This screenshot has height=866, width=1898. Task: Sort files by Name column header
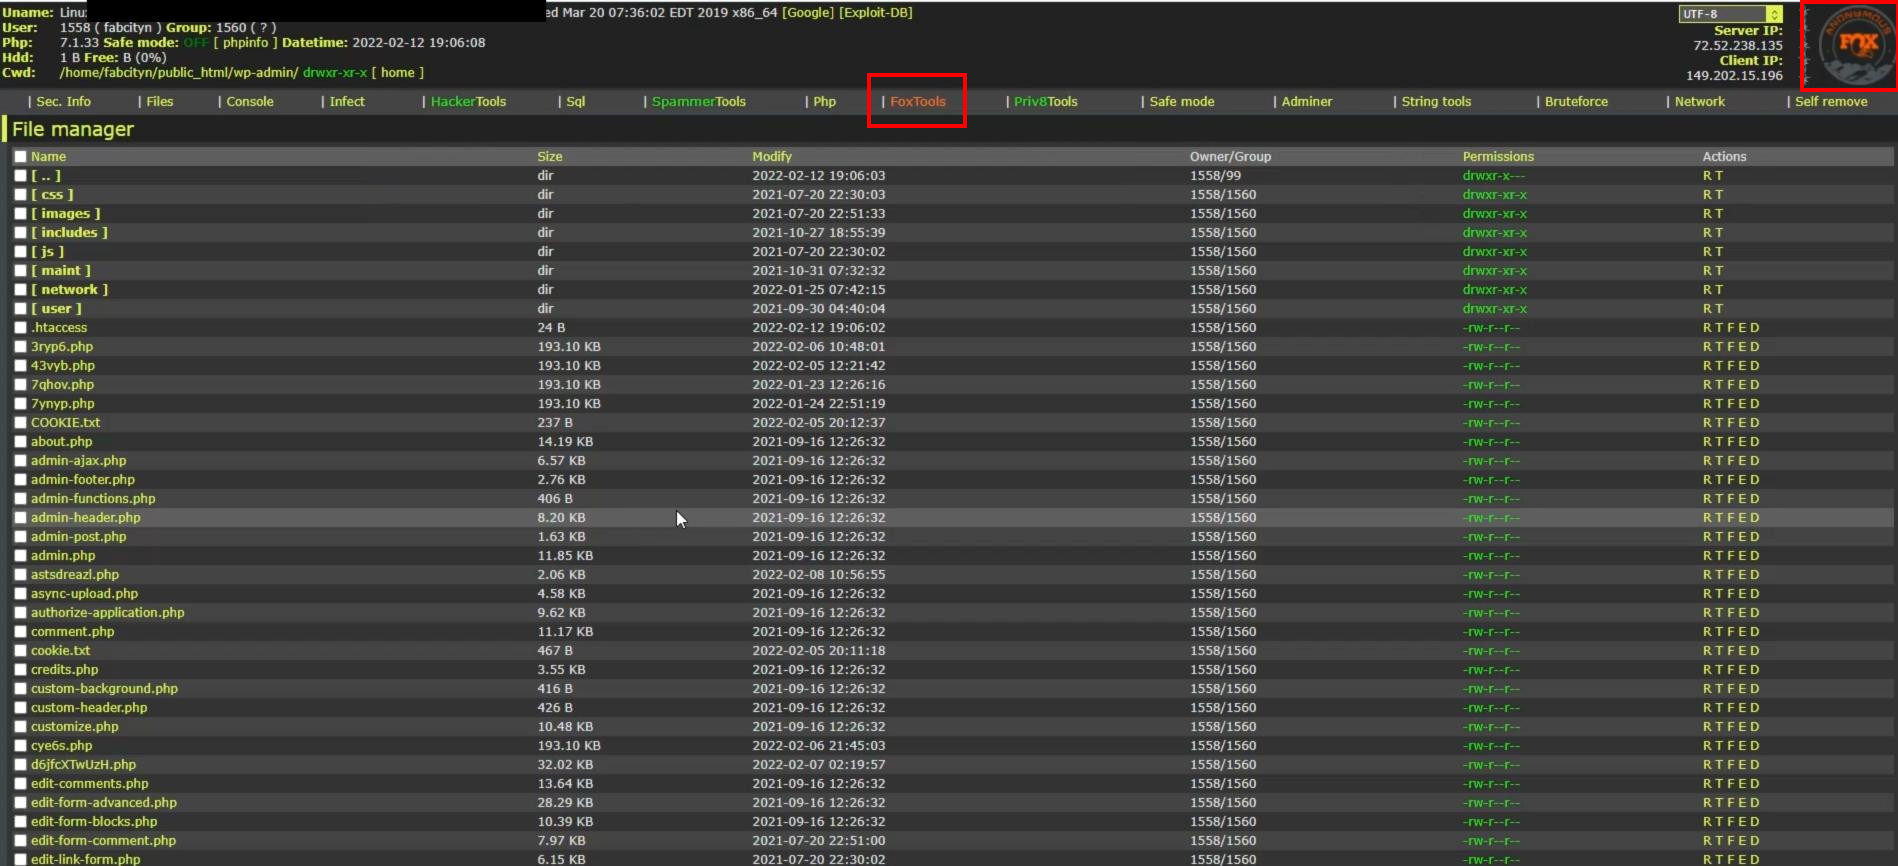pos(48,156)
